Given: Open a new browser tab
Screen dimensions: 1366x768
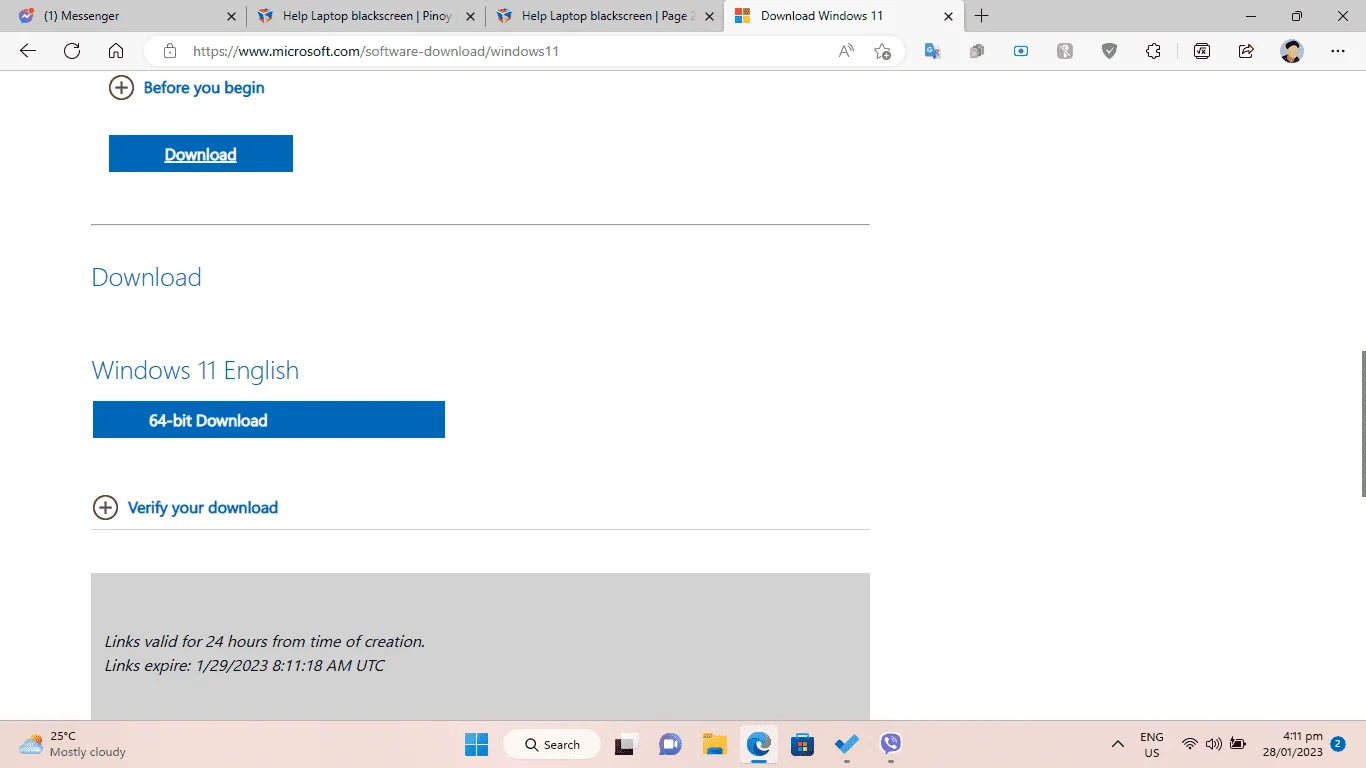Looking at the screenshot, I should pos(982,16).
